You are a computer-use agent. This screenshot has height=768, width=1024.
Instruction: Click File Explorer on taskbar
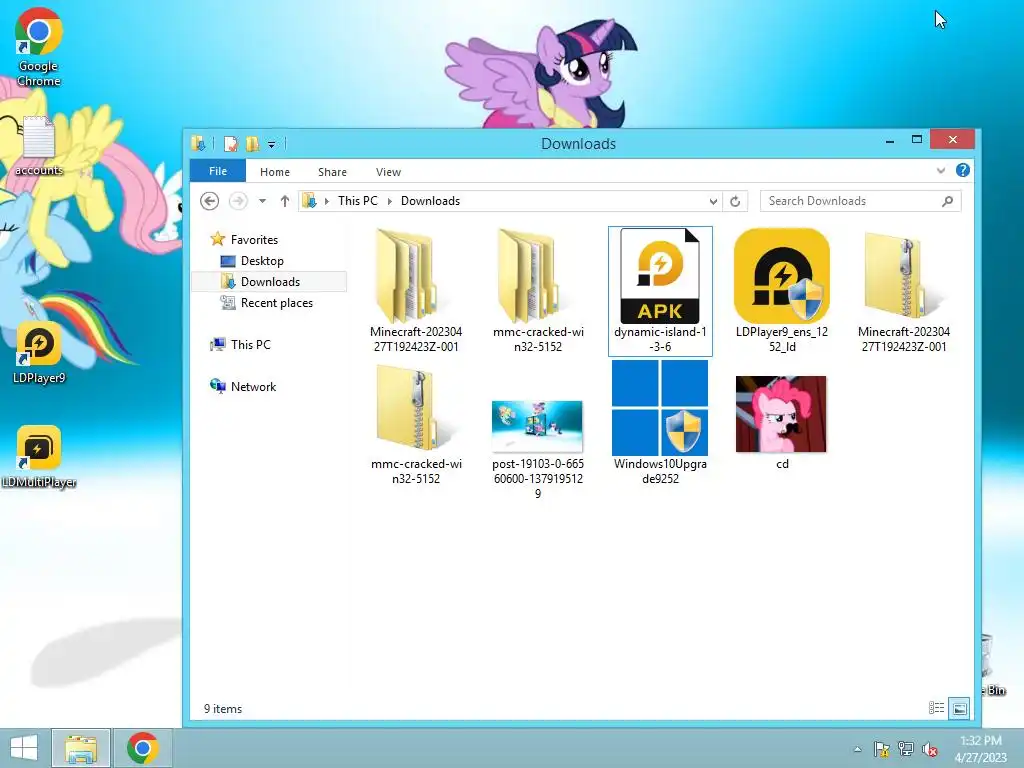click(x=81, y=748)
